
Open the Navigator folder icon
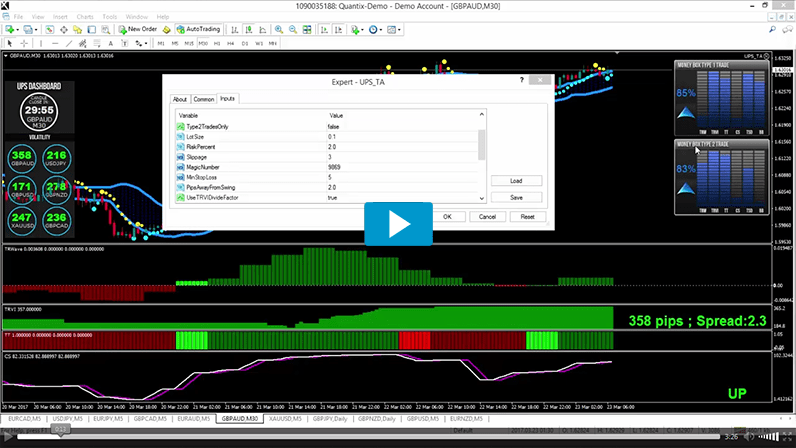pos(78,30)
